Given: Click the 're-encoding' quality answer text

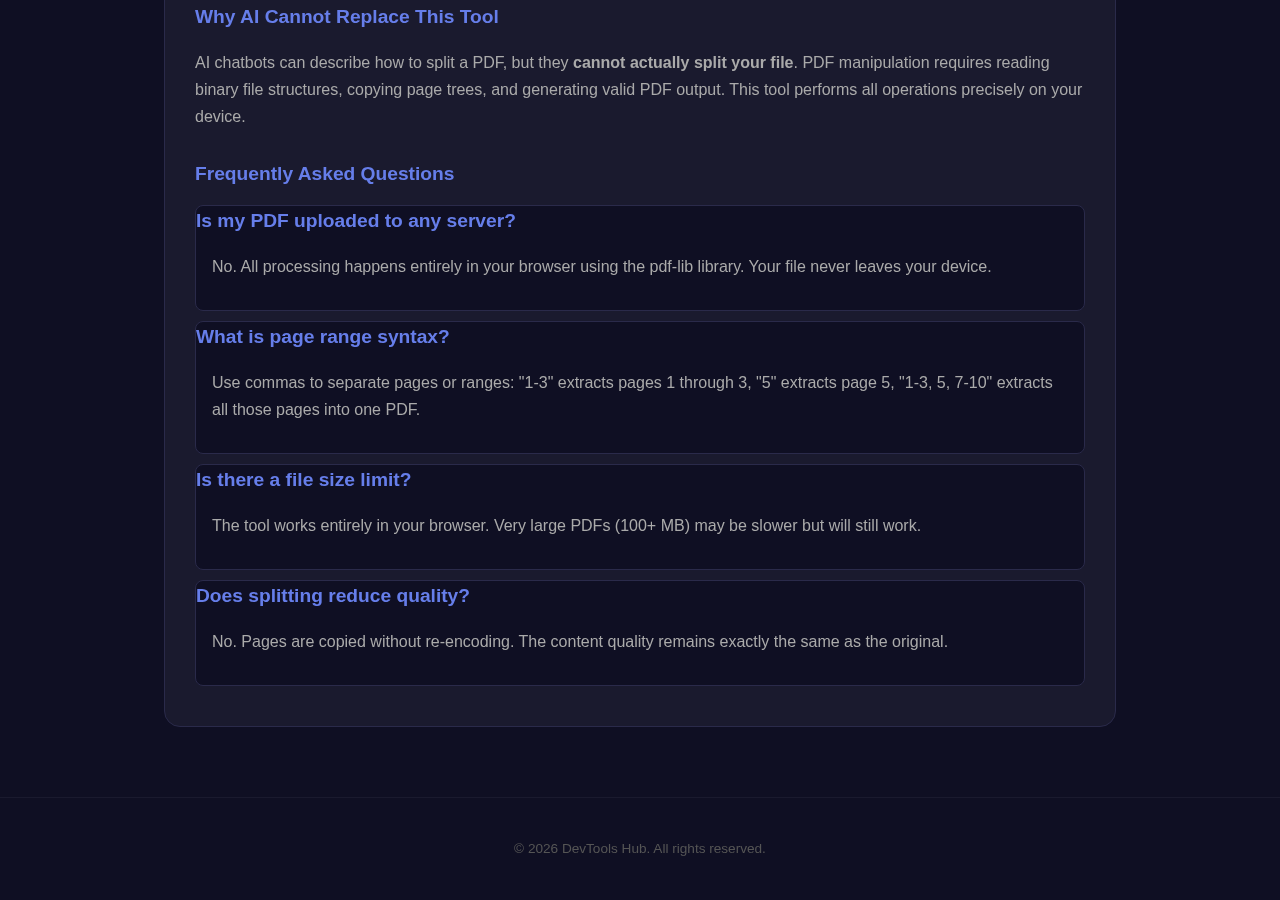Looking at the screenshot, I should tap(580, 642).
